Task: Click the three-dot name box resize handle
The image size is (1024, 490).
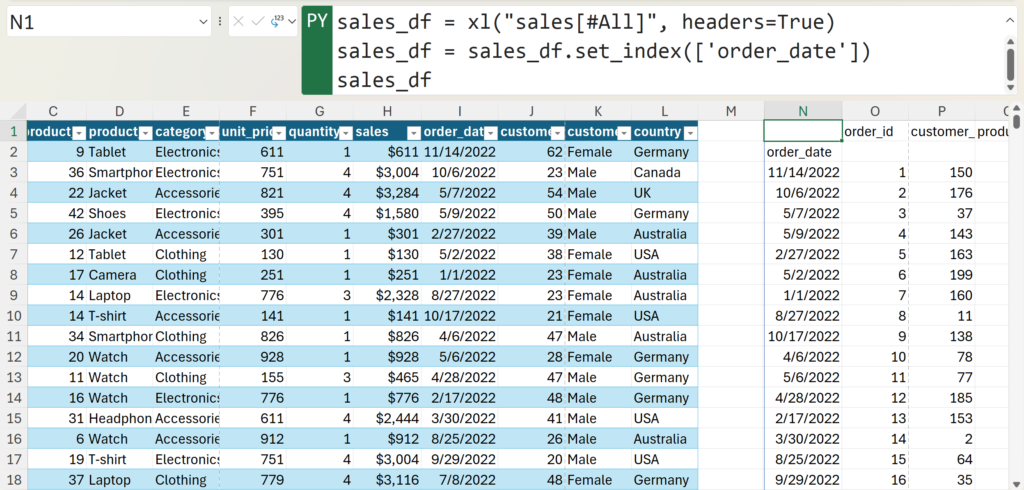Action: [x=219, y=21]
